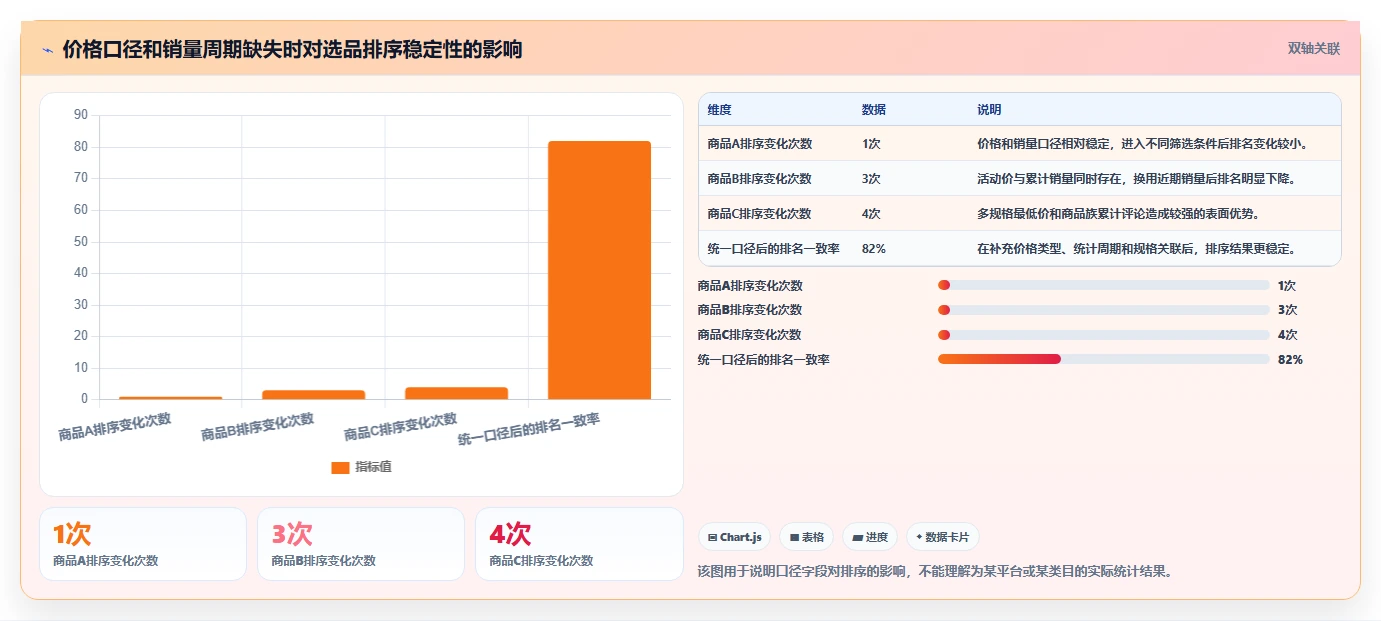Select the 进度 tag chip
The width and height of the screenshot is (1381, 621).
click(x=870, y=537)
